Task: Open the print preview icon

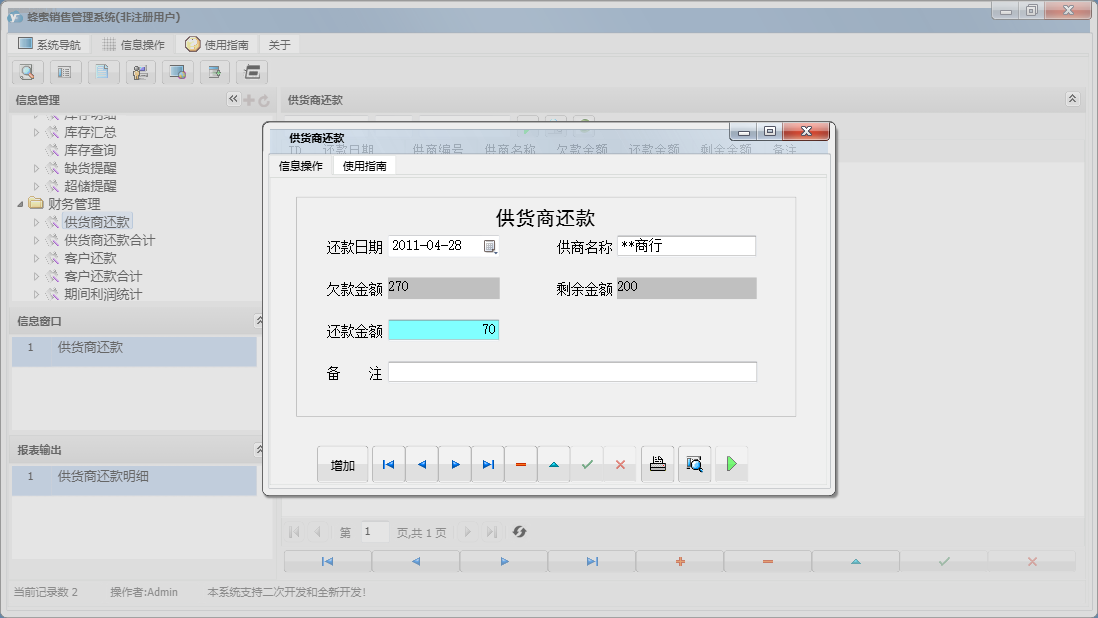Action: tap(695, 463)
